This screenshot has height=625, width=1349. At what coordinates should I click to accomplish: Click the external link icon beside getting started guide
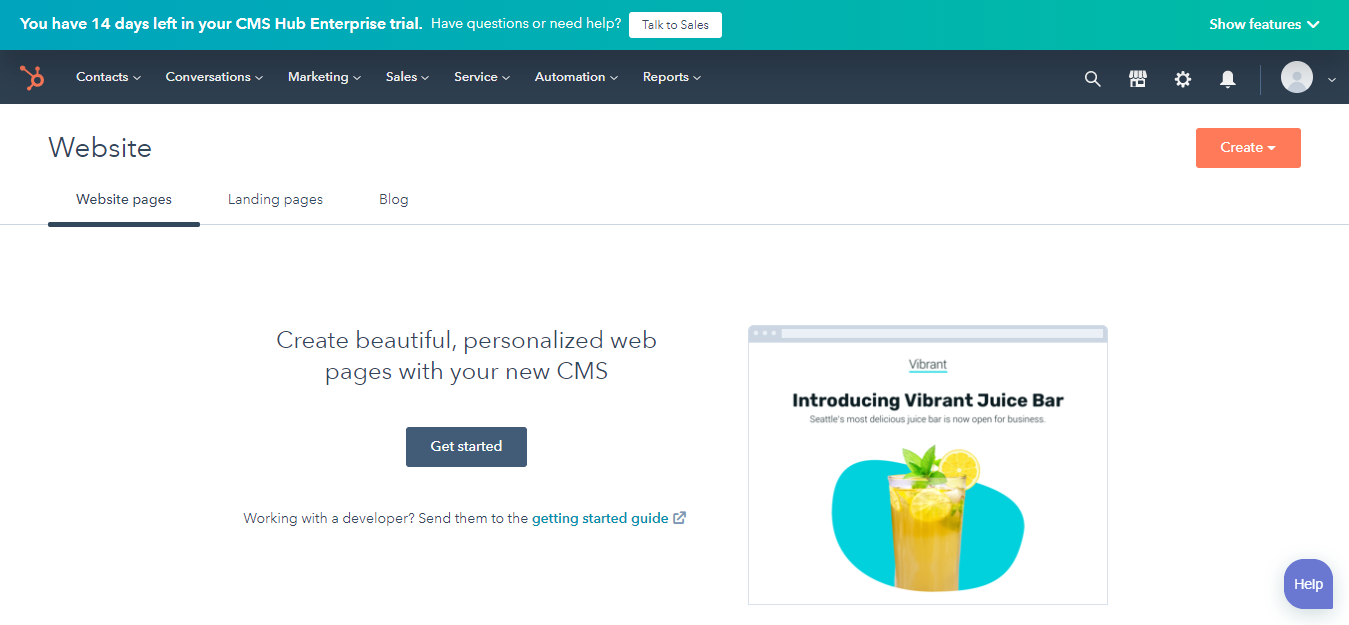pyautogui.click(x=679, y=518)
